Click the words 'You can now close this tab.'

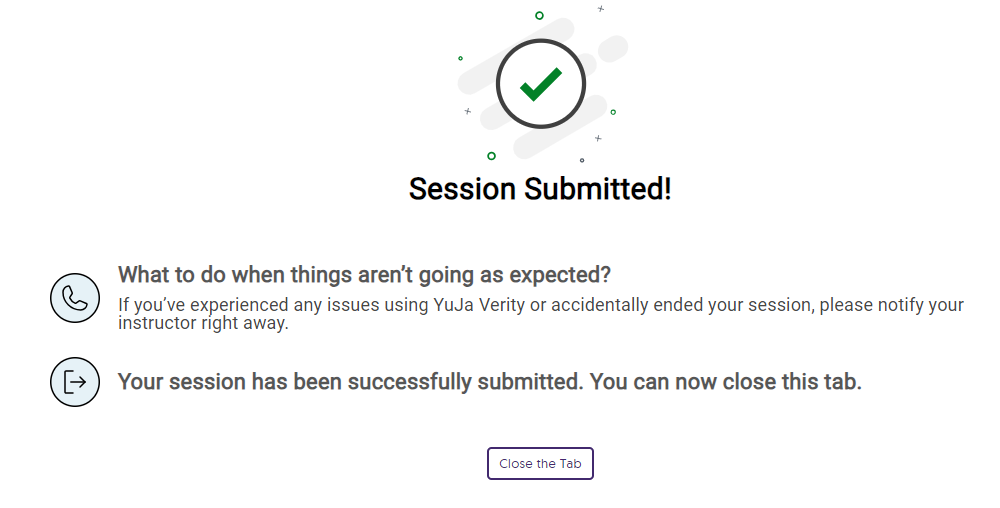pos(726,382)
